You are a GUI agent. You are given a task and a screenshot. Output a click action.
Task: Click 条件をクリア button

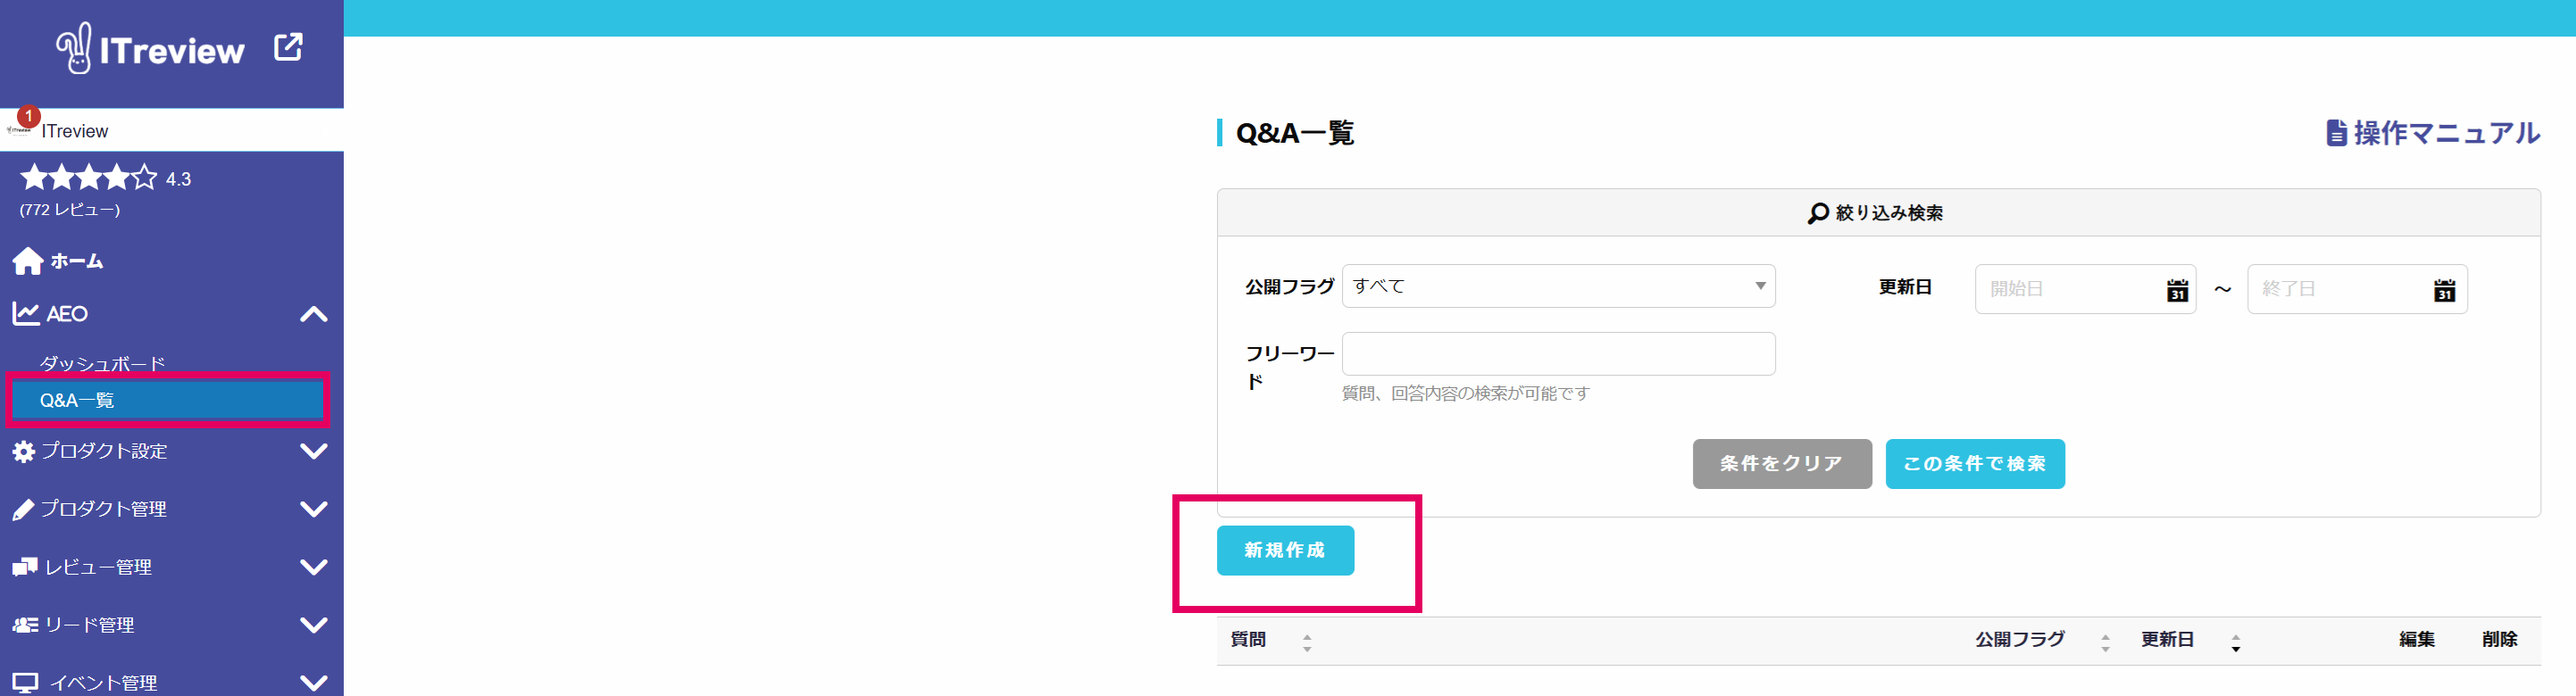[x=1782, y=464]
